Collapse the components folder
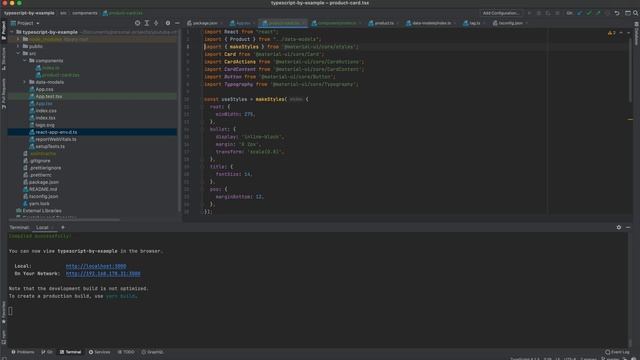 pos(25,61)
